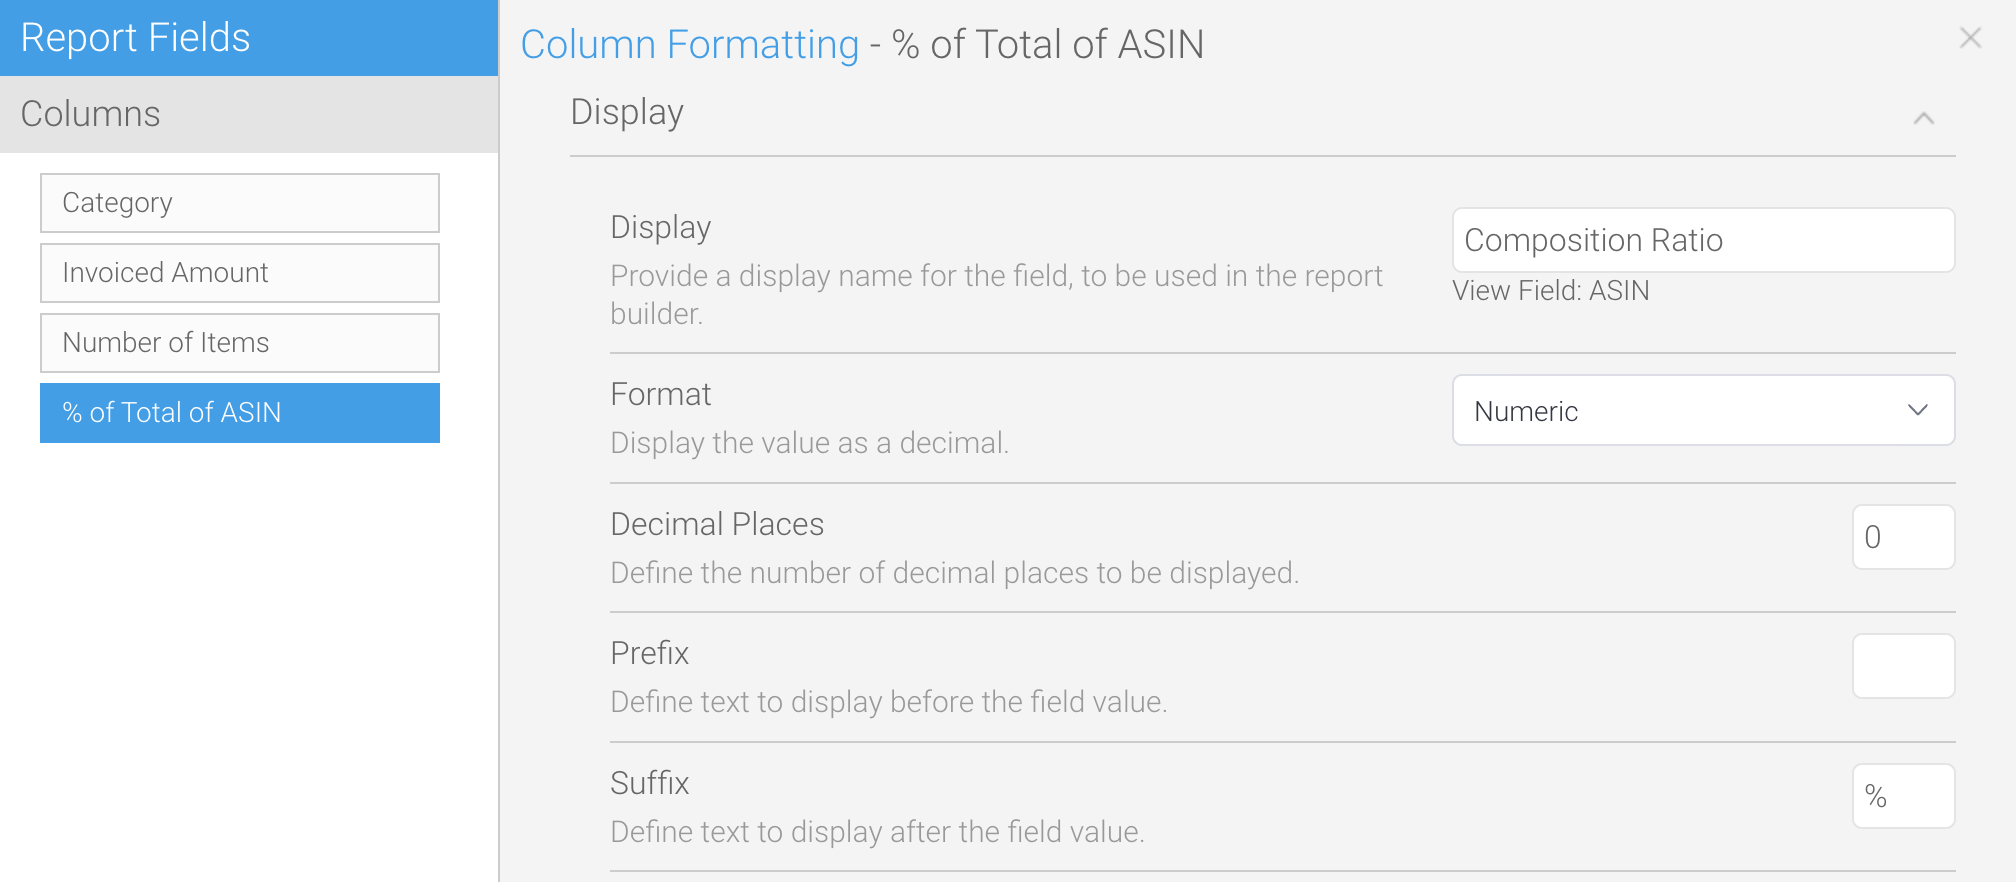
Task: Select the Number of Items column
Action: 240,343
